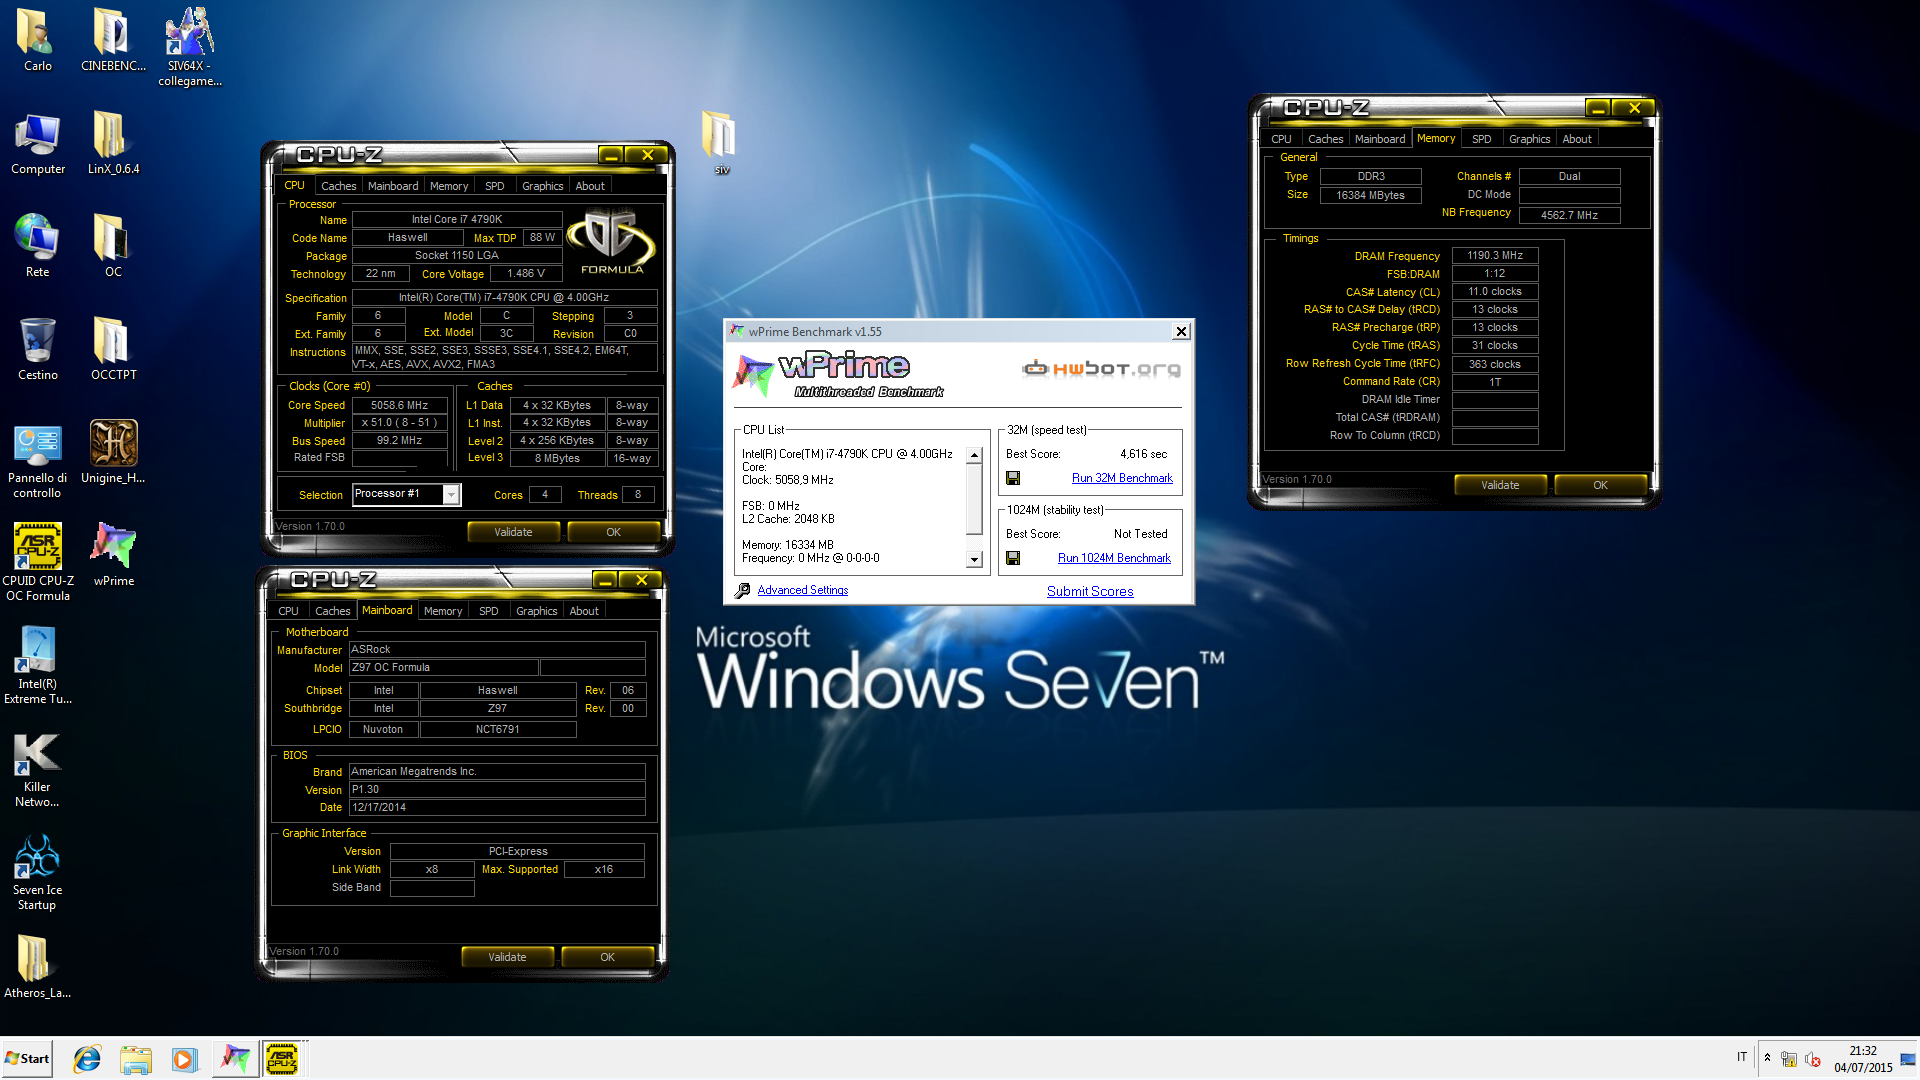Open Graphics tab in Mainboard CPU-Z window
This screenshot has height=1080, width=1920.
coord(536,611)
